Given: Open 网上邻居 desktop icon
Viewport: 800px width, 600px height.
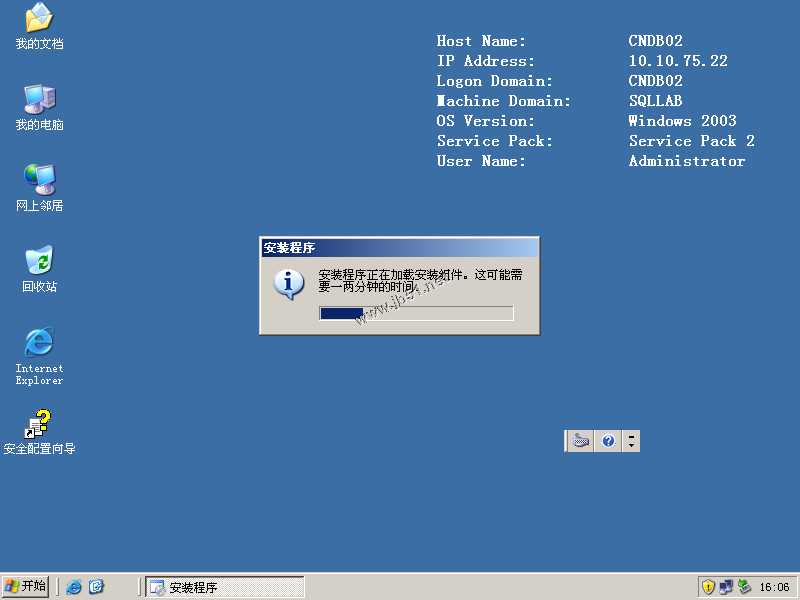Looking at the screenshot, I should pyautogui.click(x=38, y=182).
